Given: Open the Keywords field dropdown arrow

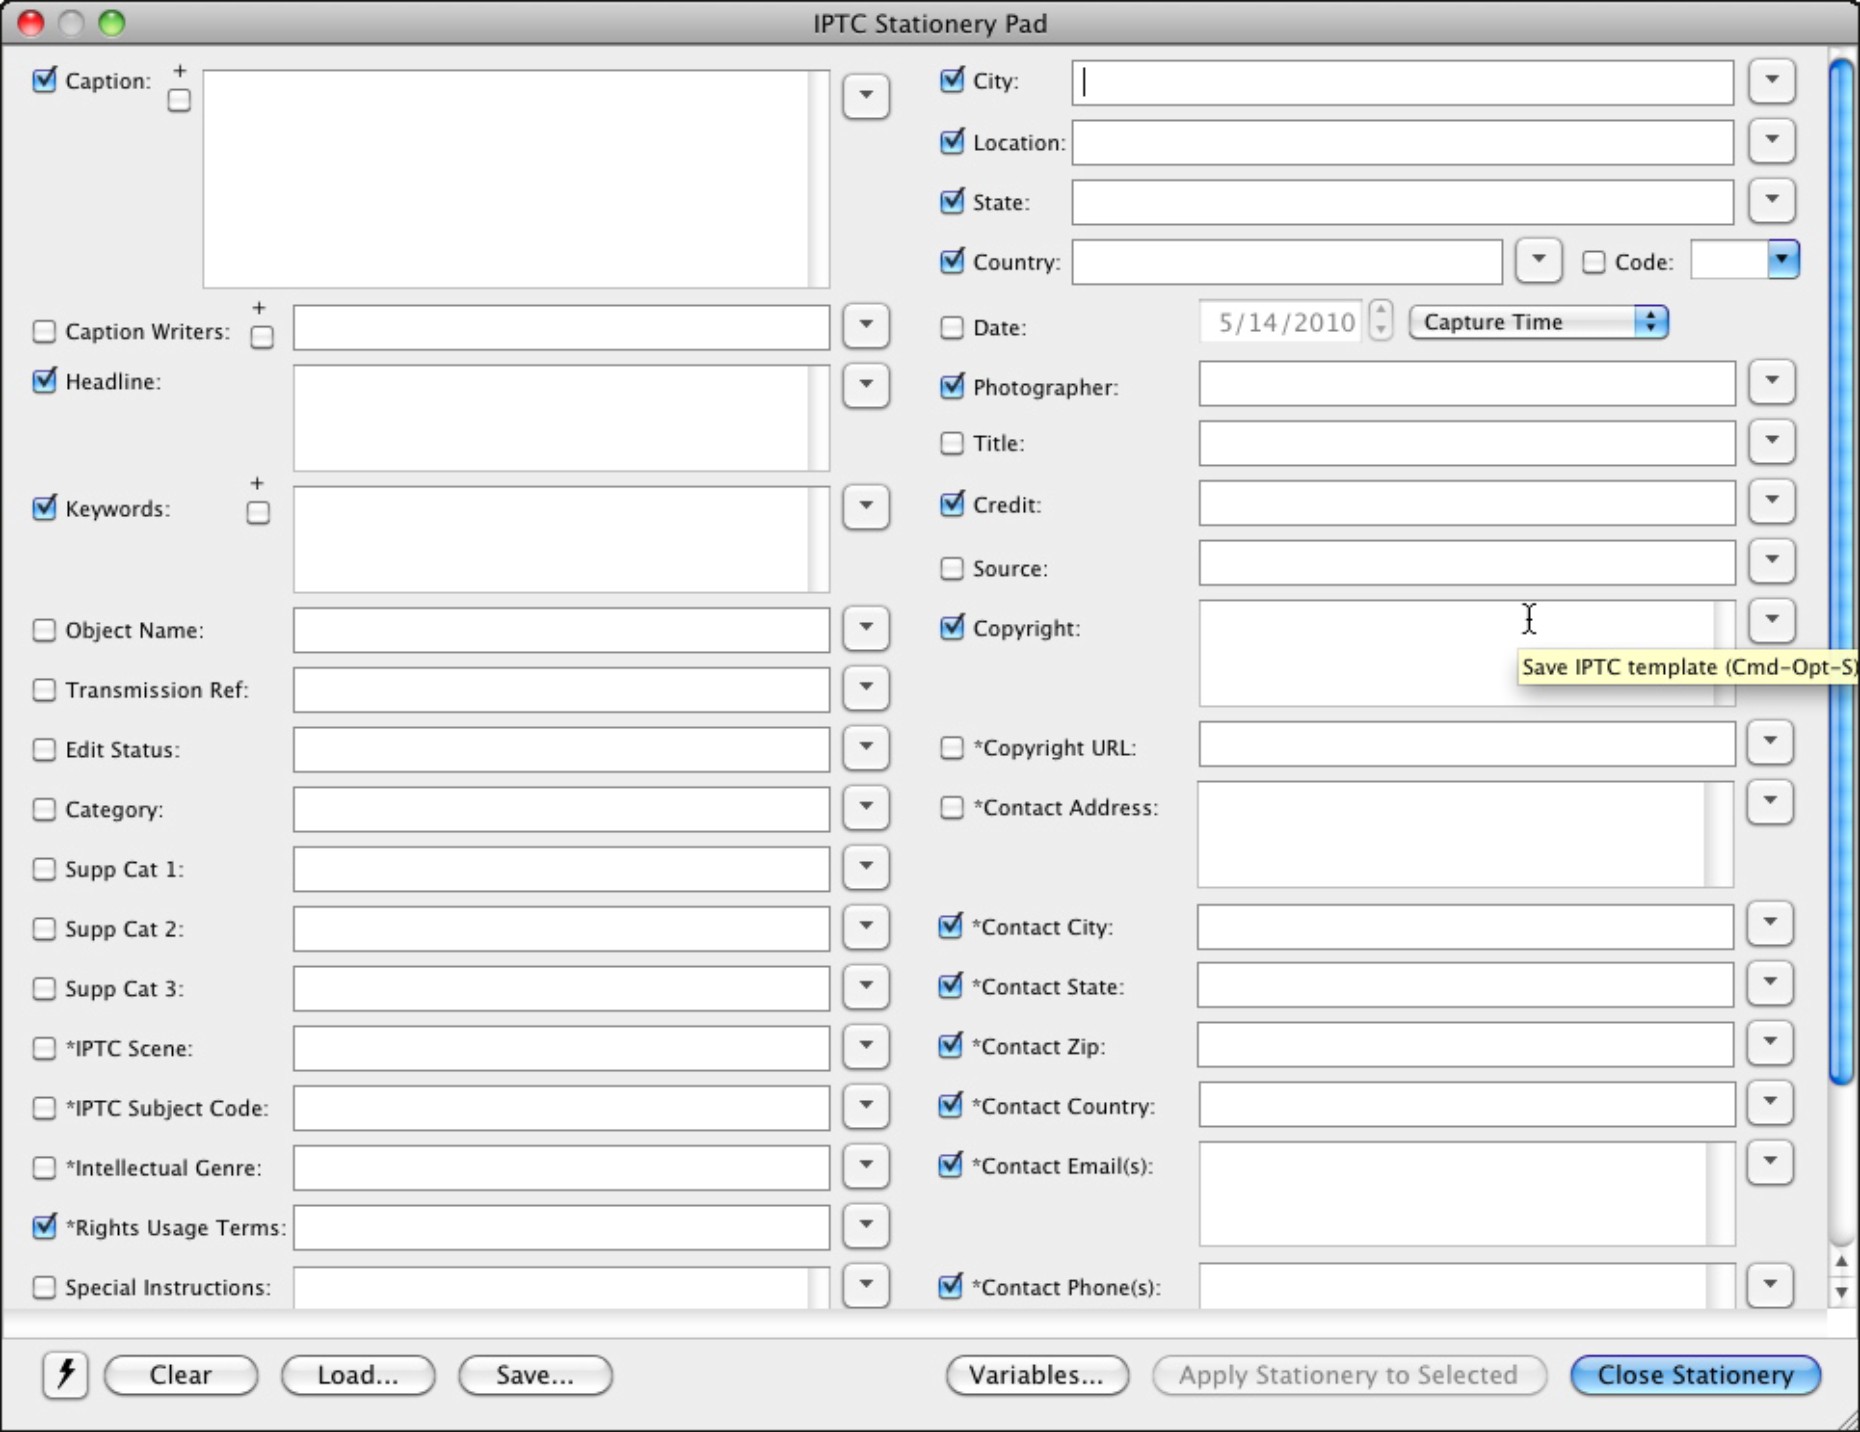Looking at the screenshot, I should click(x=866, y=506).
